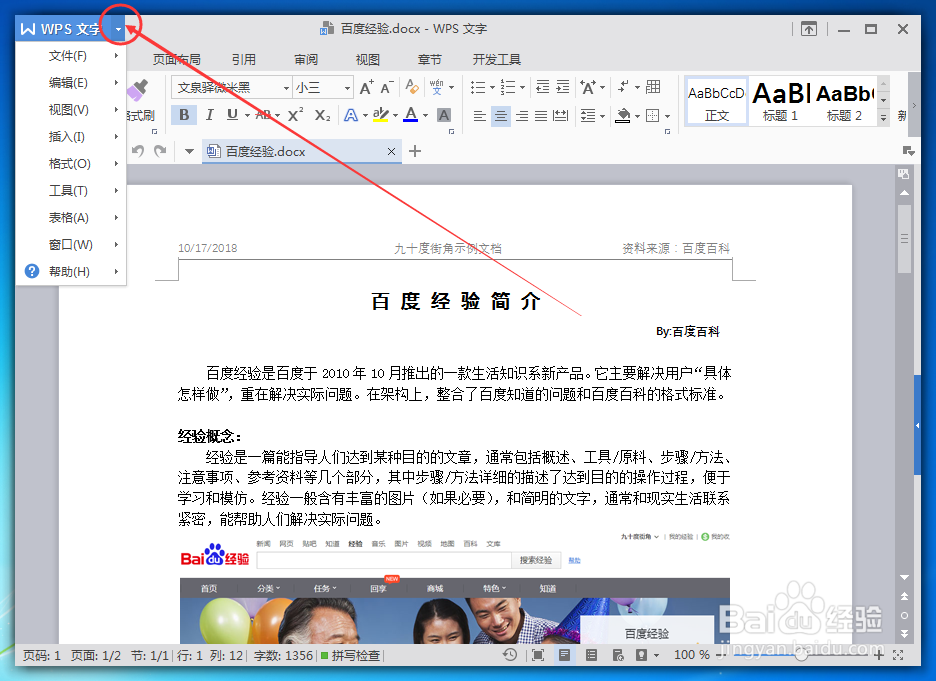The width and height of the screenshot is (936, 681).
Task: Toggle Italic formatting
Action: pos(210,115)
